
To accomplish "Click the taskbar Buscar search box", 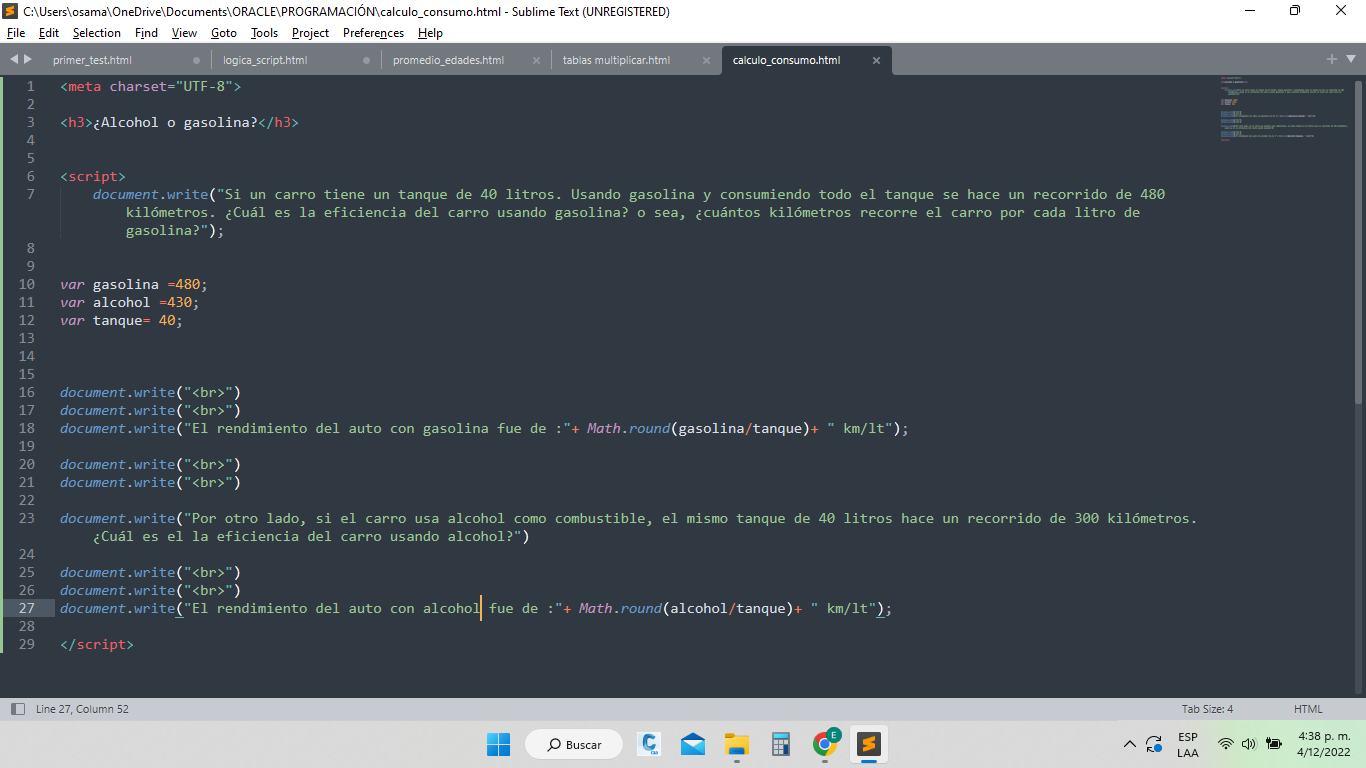I will point(574,744).
